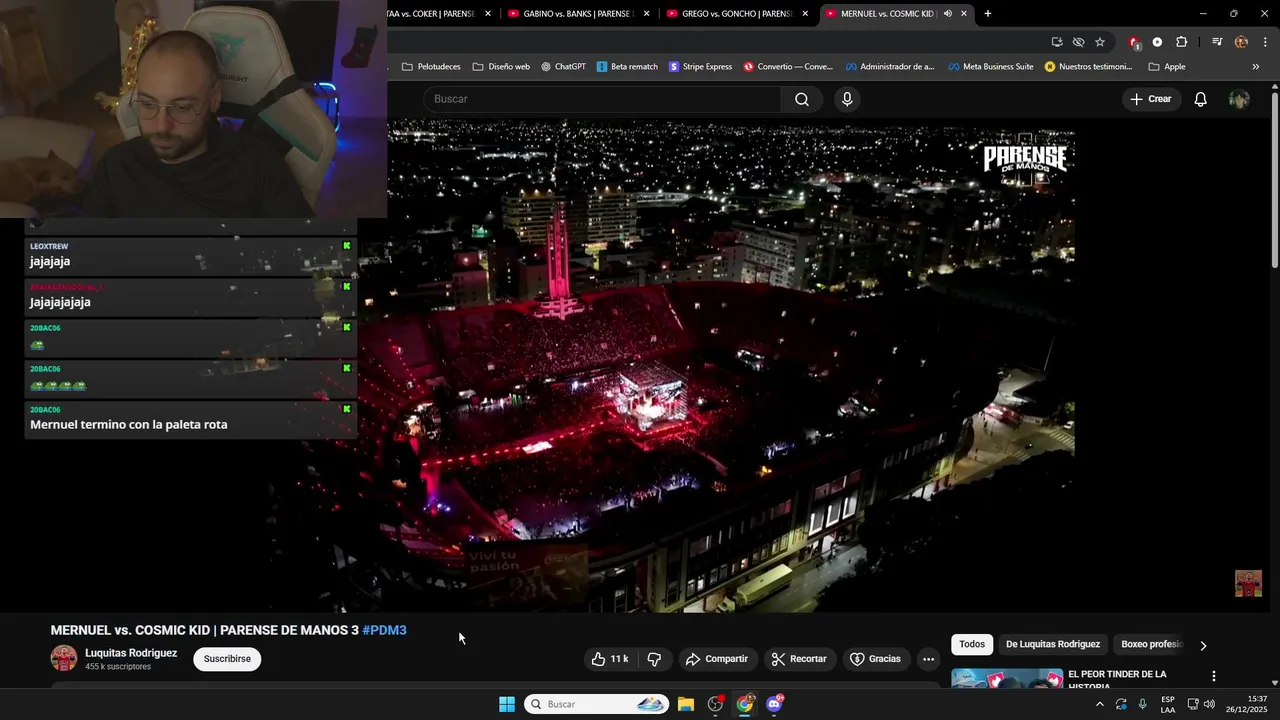Click the volume icon in system tray
1280x720 pixels.
1209,704
